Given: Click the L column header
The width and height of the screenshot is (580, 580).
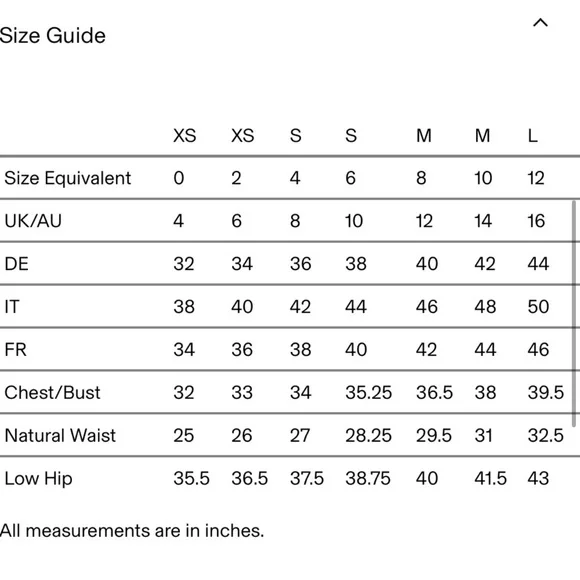Looking at the screenshot, I should tap(533, 136).
